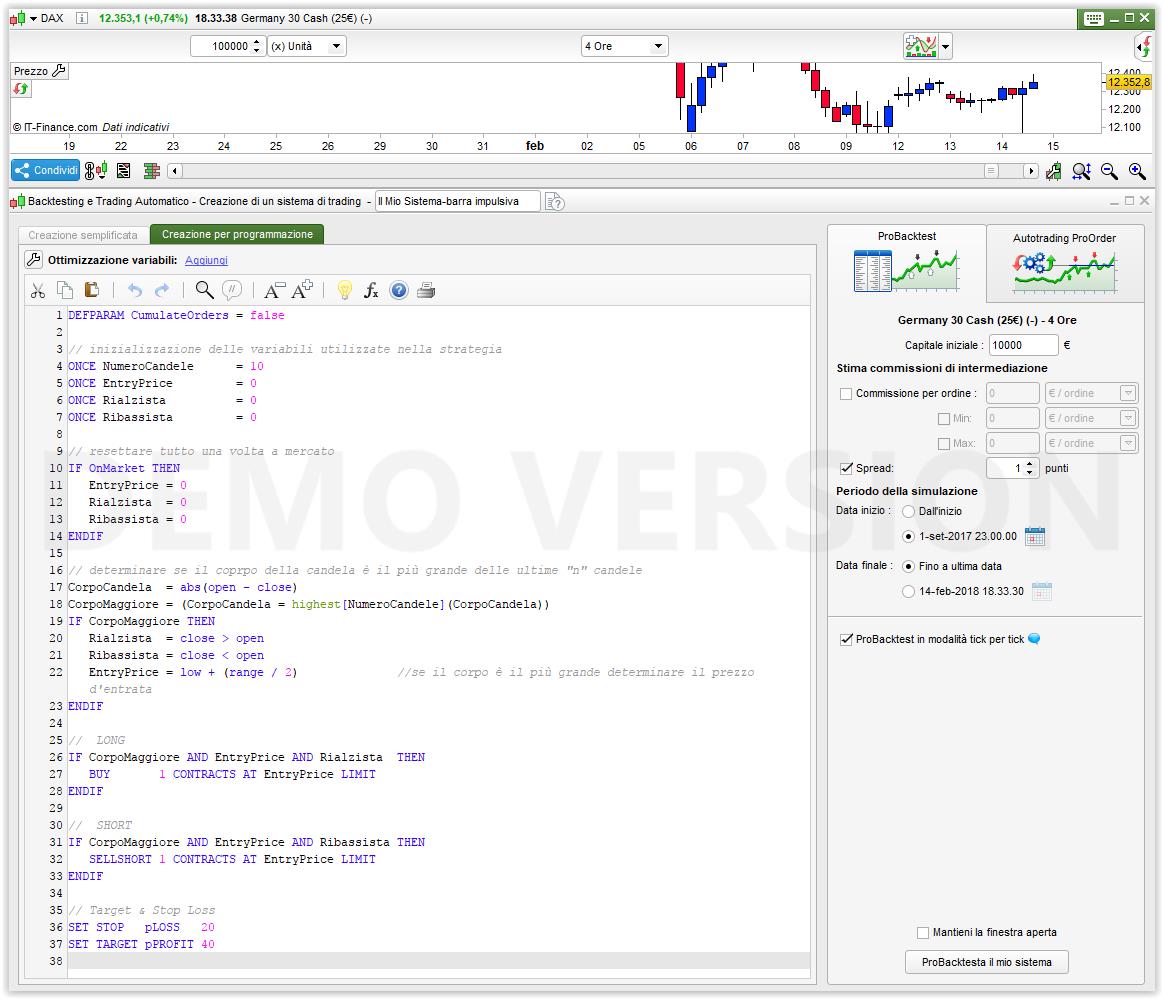1163x999 pixels.
Task: Open commission per ordine unit dropdown
Action: tap(1128, 393)
